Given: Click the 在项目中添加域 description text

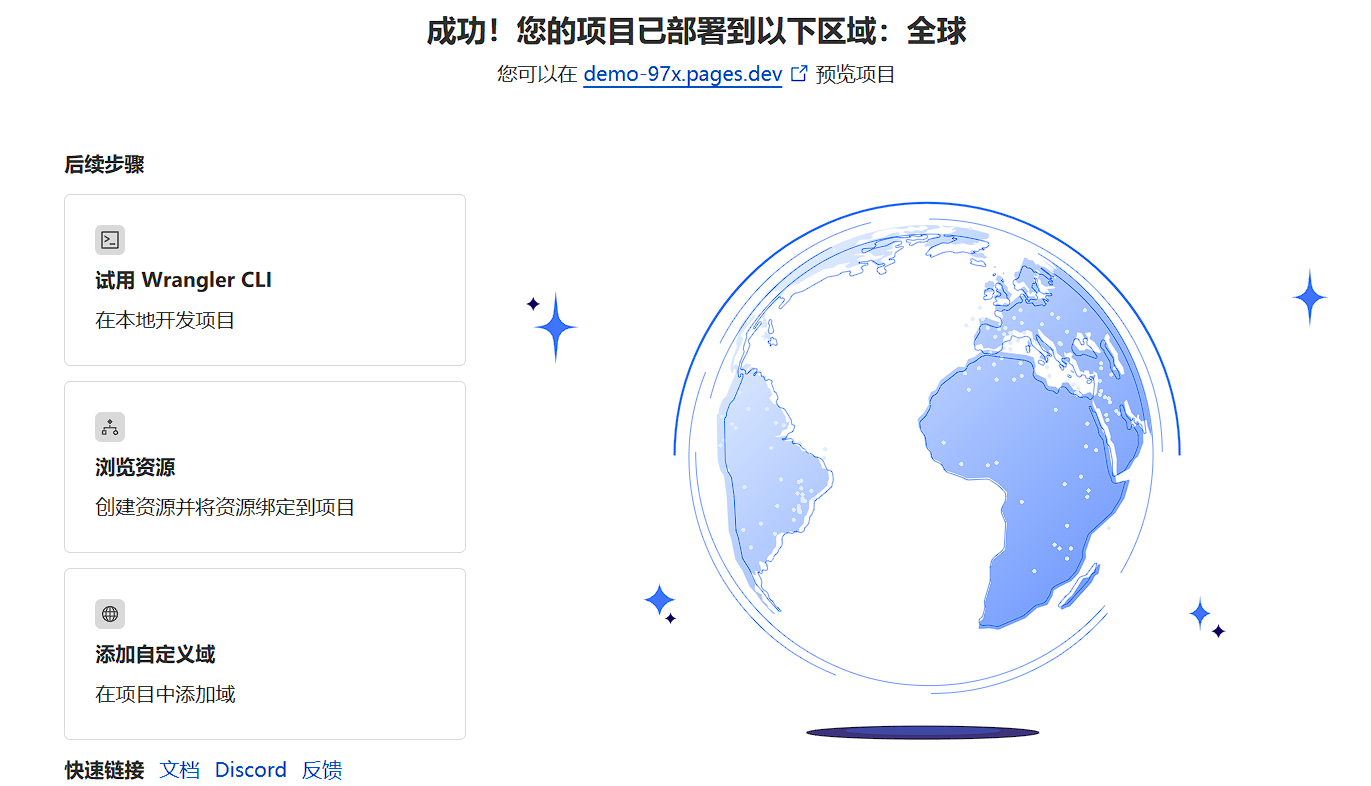Looking at the screenshot, I should tap(165, 695).
